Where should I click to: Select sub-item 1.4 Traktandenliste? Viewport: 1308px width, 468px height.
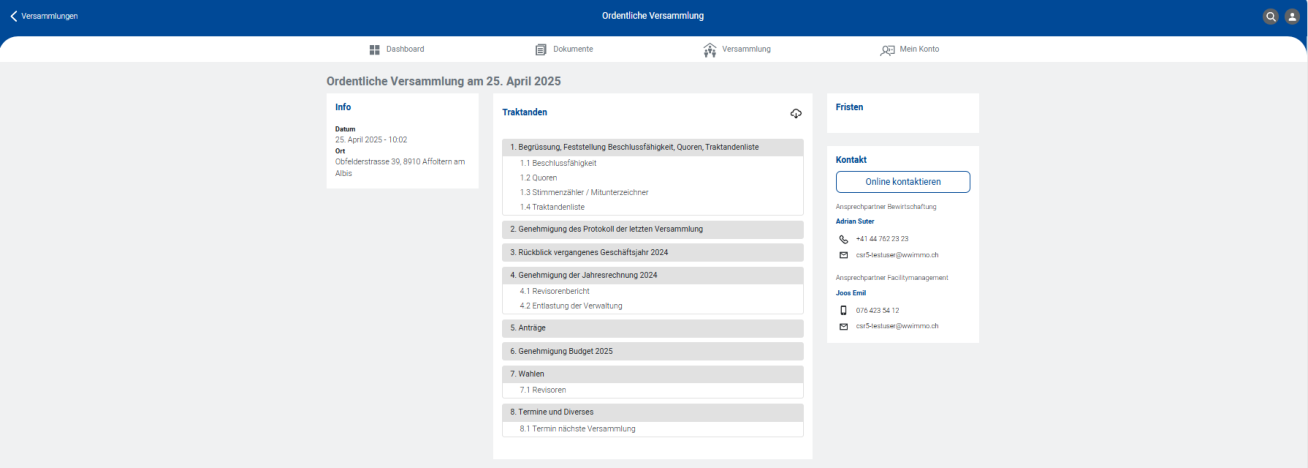(552, 207)
